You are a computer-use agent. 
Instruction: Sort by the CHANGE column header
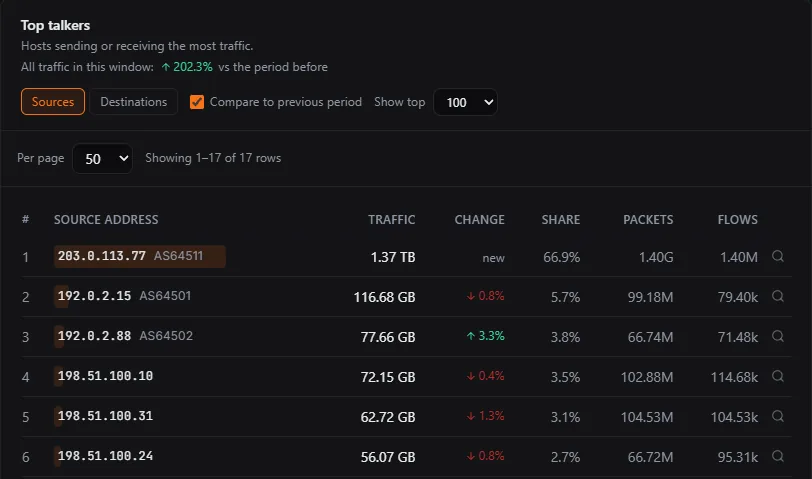pos(480,220)
